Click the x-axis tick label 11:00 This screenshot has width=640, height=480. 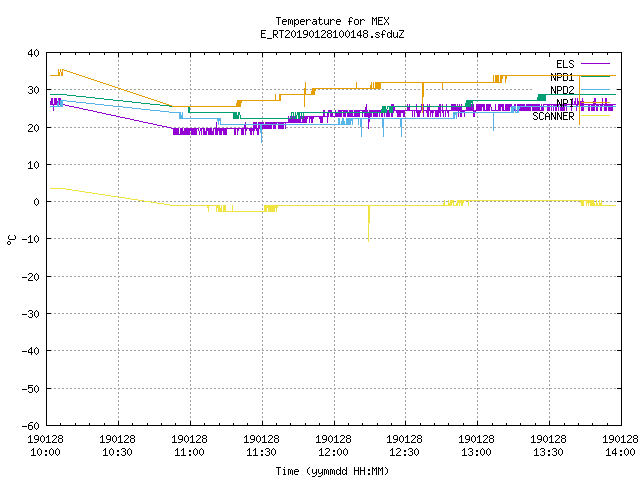[189, 452]
